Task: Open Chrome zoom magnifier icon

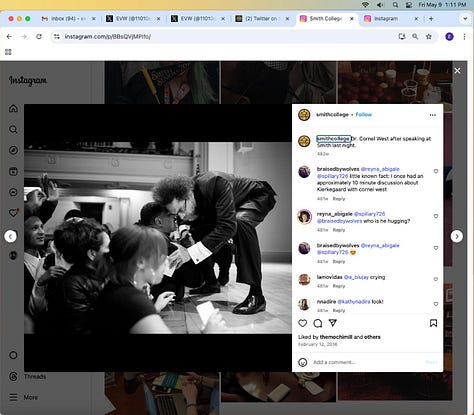Action: click(415, 36)
